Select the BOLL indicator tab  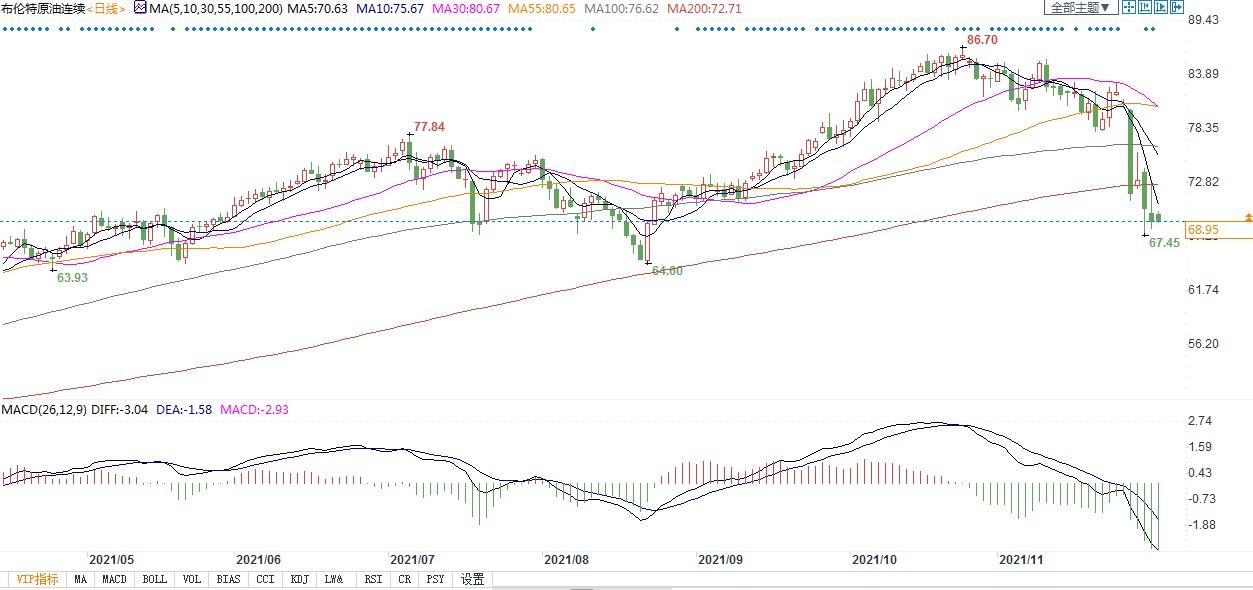point(154,579)
